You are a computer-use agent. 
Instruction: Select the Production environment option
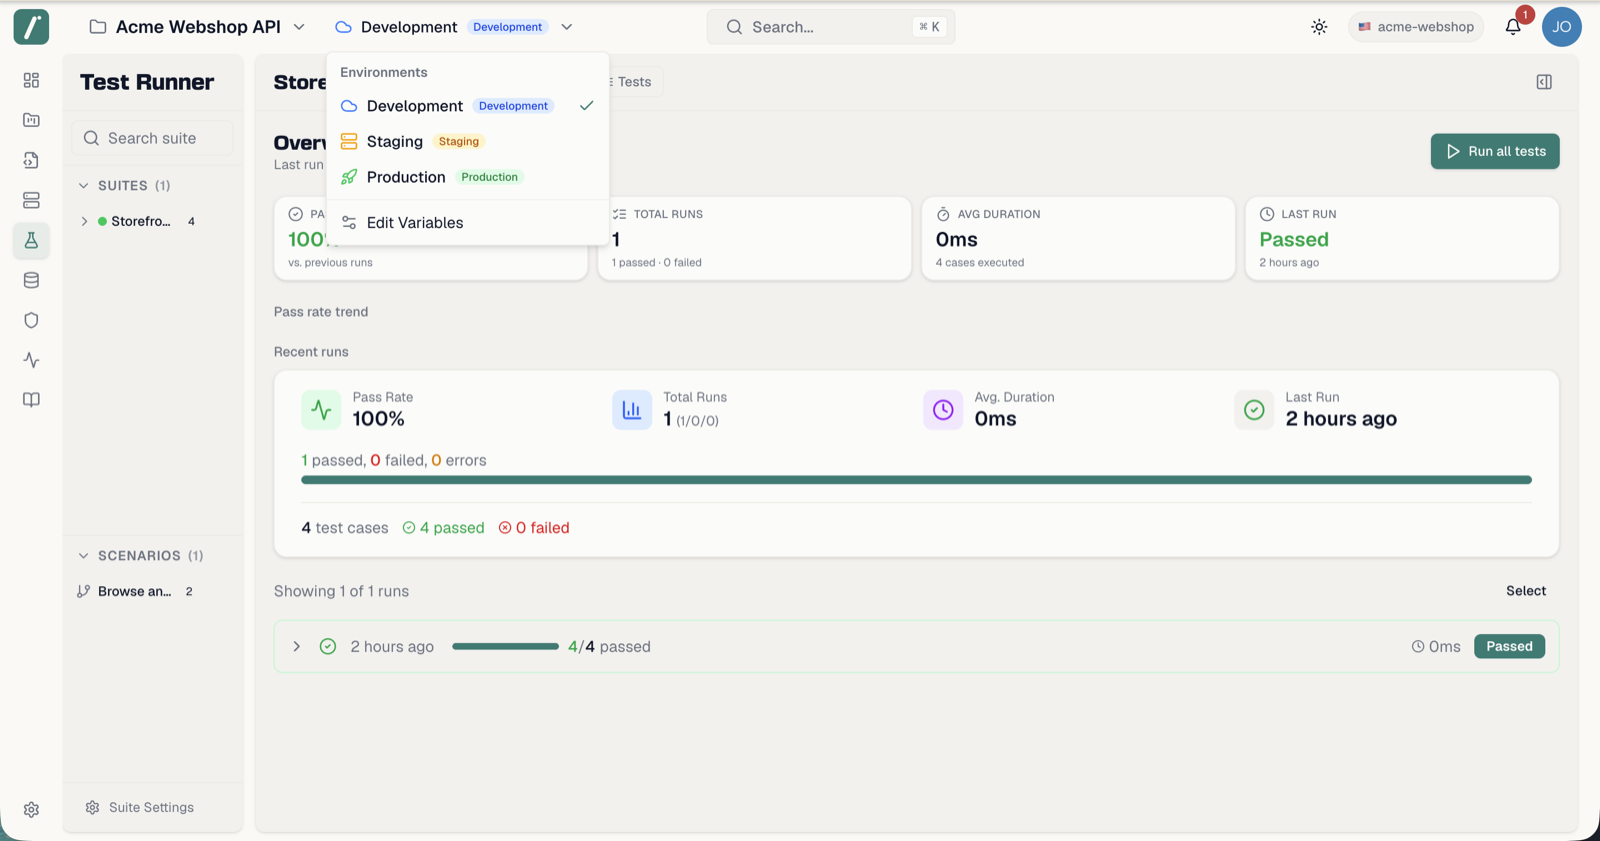point(467,177)
